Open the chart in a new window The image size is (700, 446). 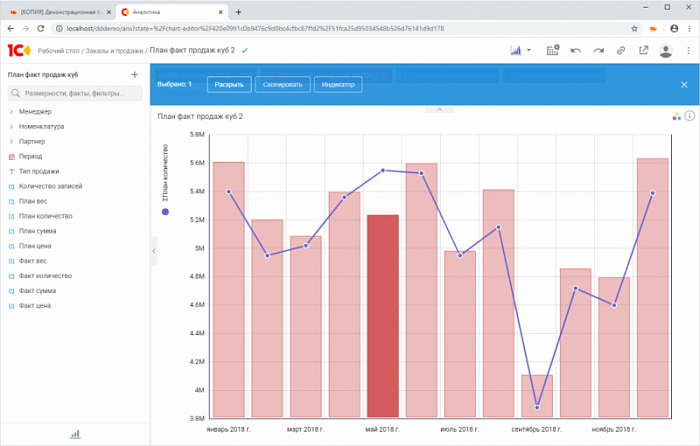643,50
